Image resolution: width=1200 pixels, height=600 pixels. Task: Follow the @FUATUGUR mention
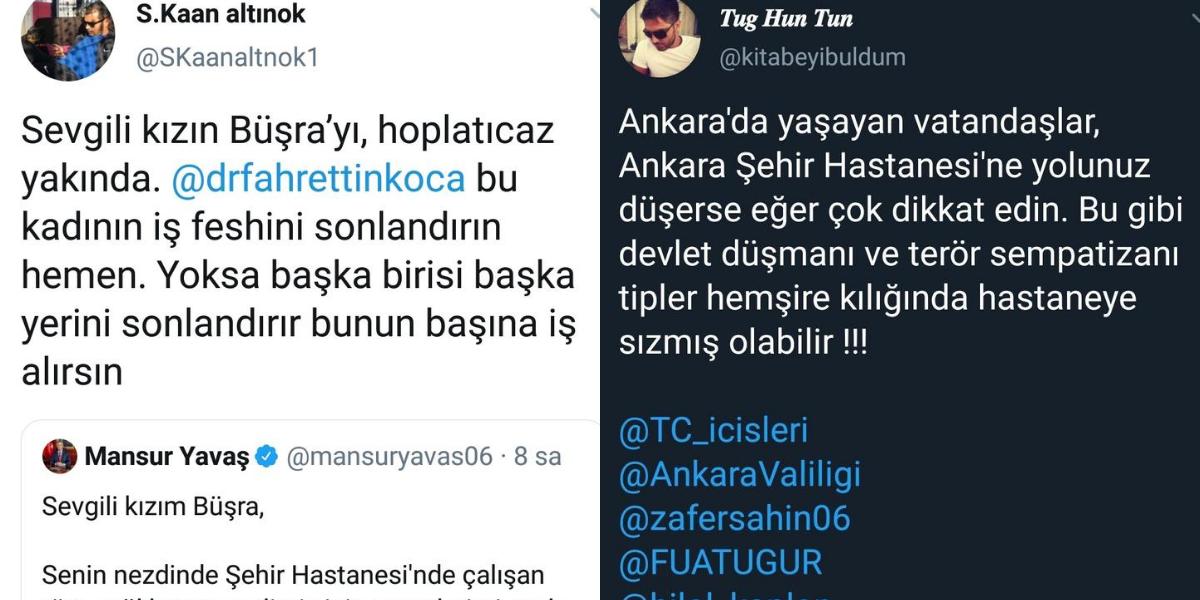720,562
